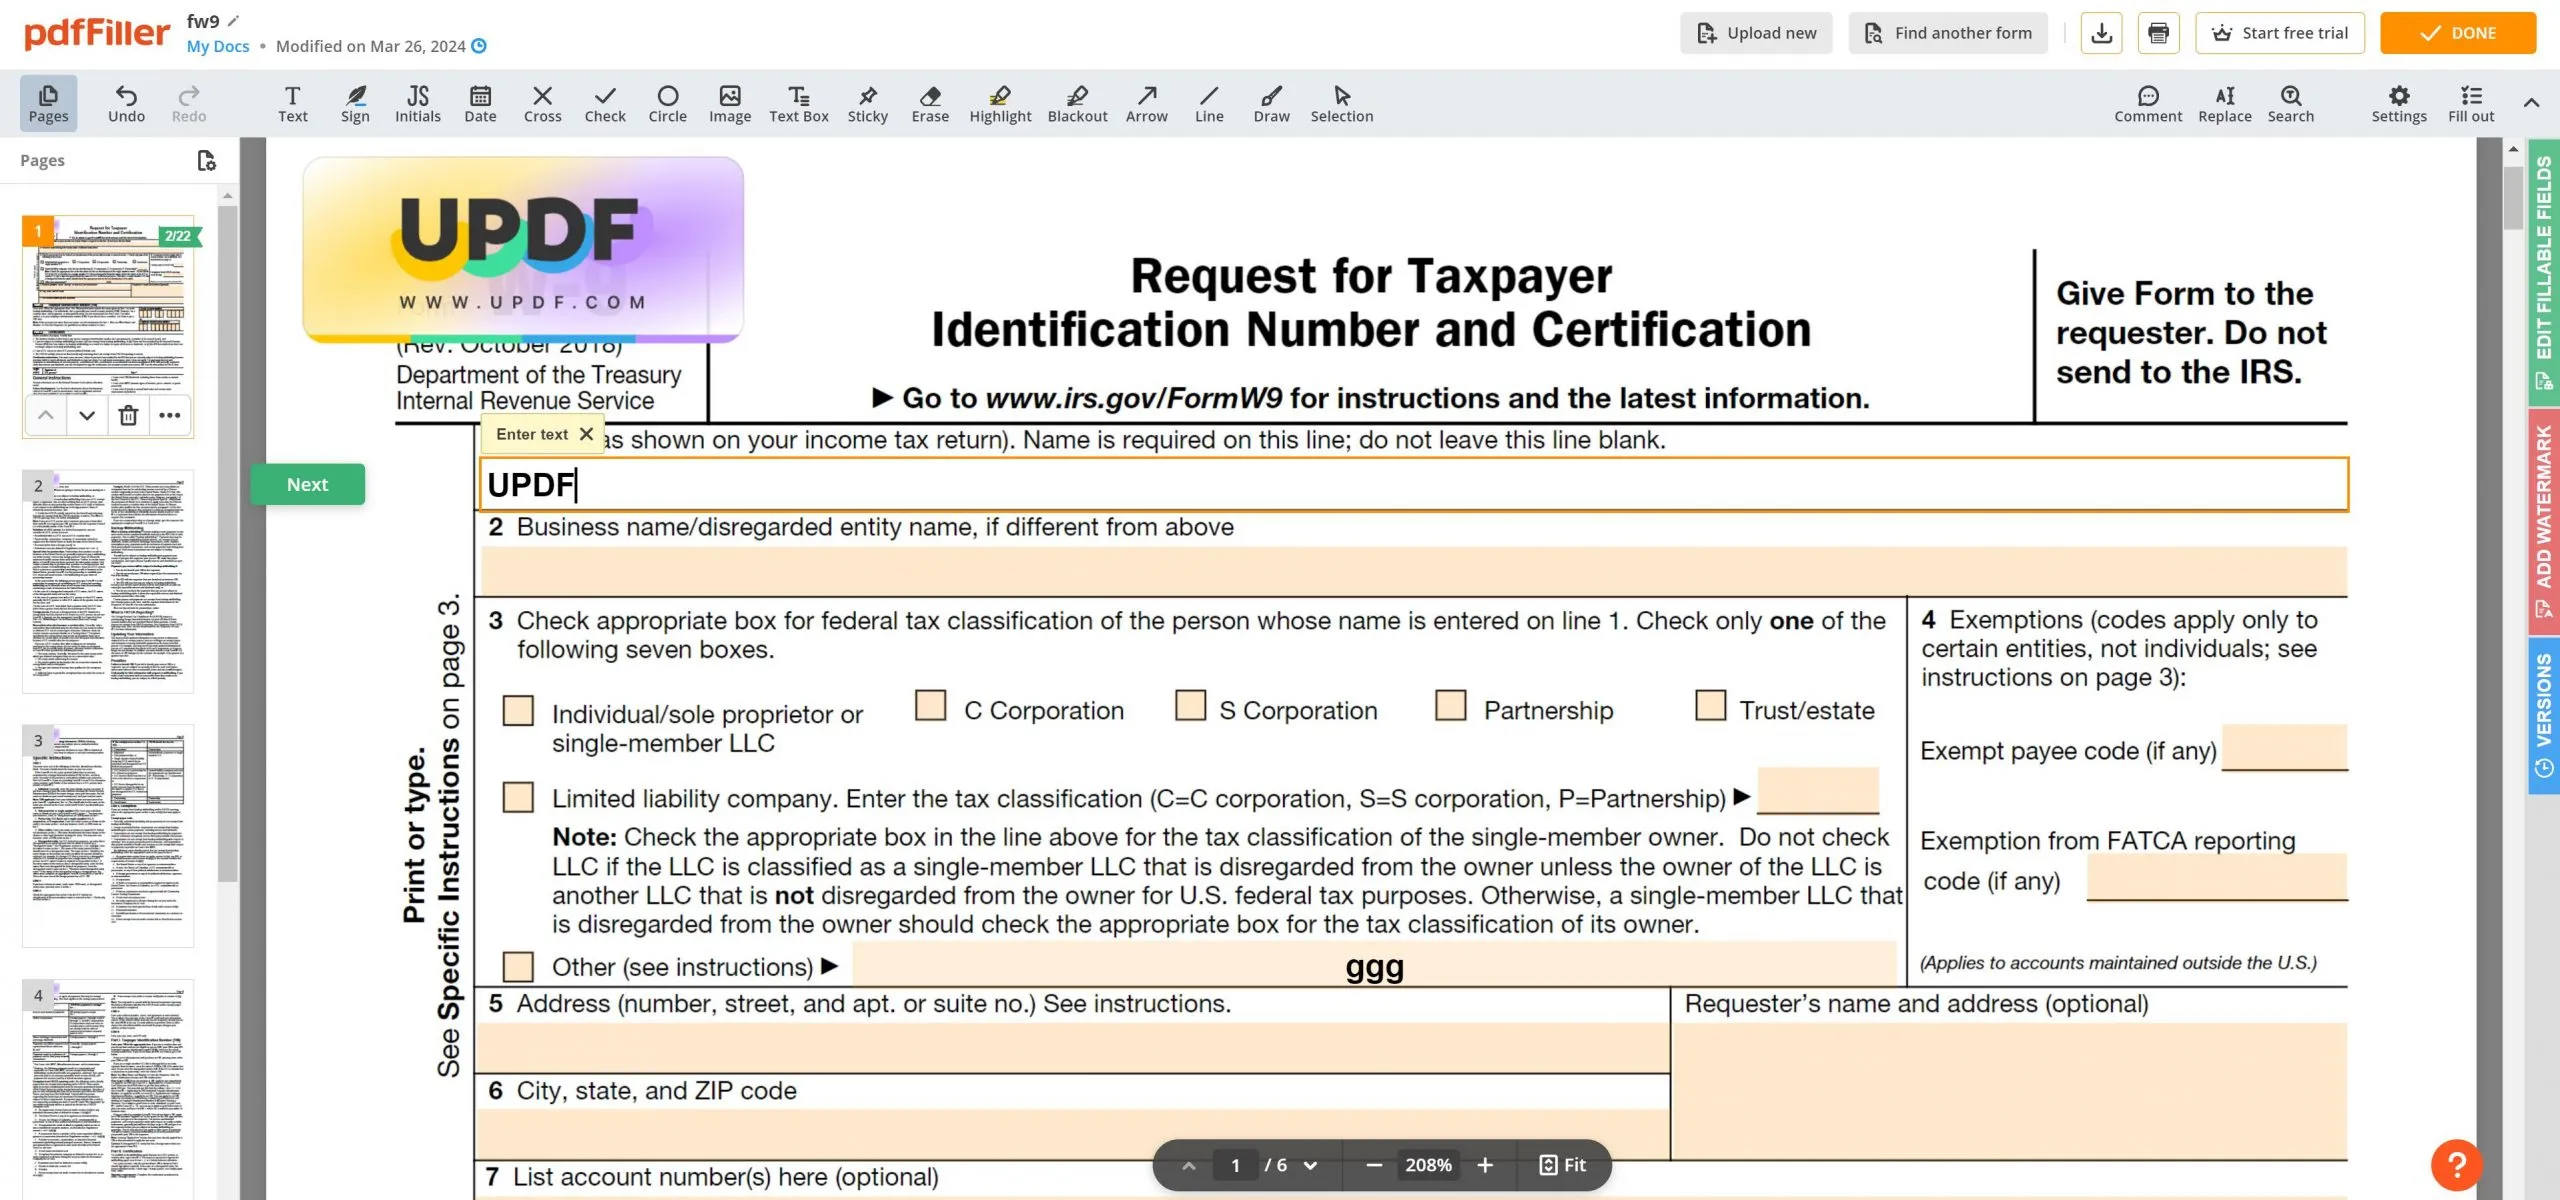The image size is (2560, 1200).
Task: Check the S Corporation classification box
Action: coord(1189,705)
